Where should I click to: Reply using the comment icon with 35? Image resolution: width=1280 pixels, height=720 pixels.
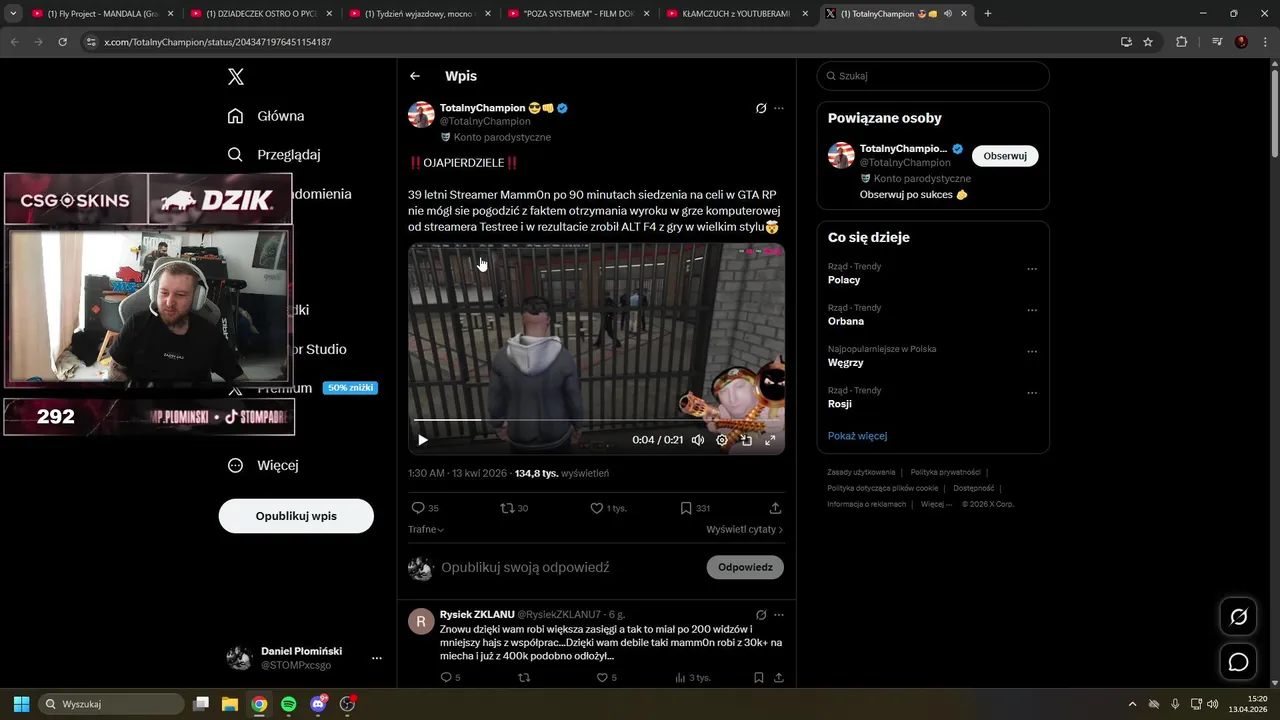tap(425, 508)
